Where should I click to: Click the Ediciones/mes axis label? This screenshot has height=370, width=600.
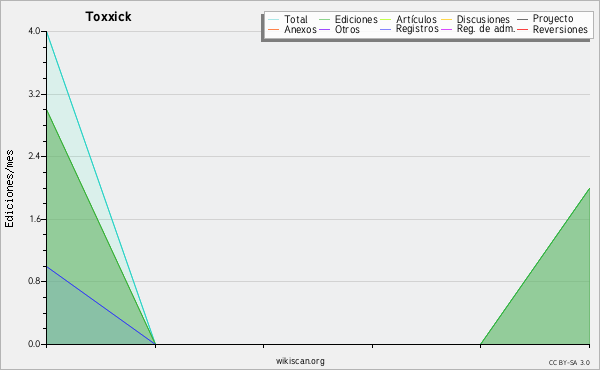[9, 189]
